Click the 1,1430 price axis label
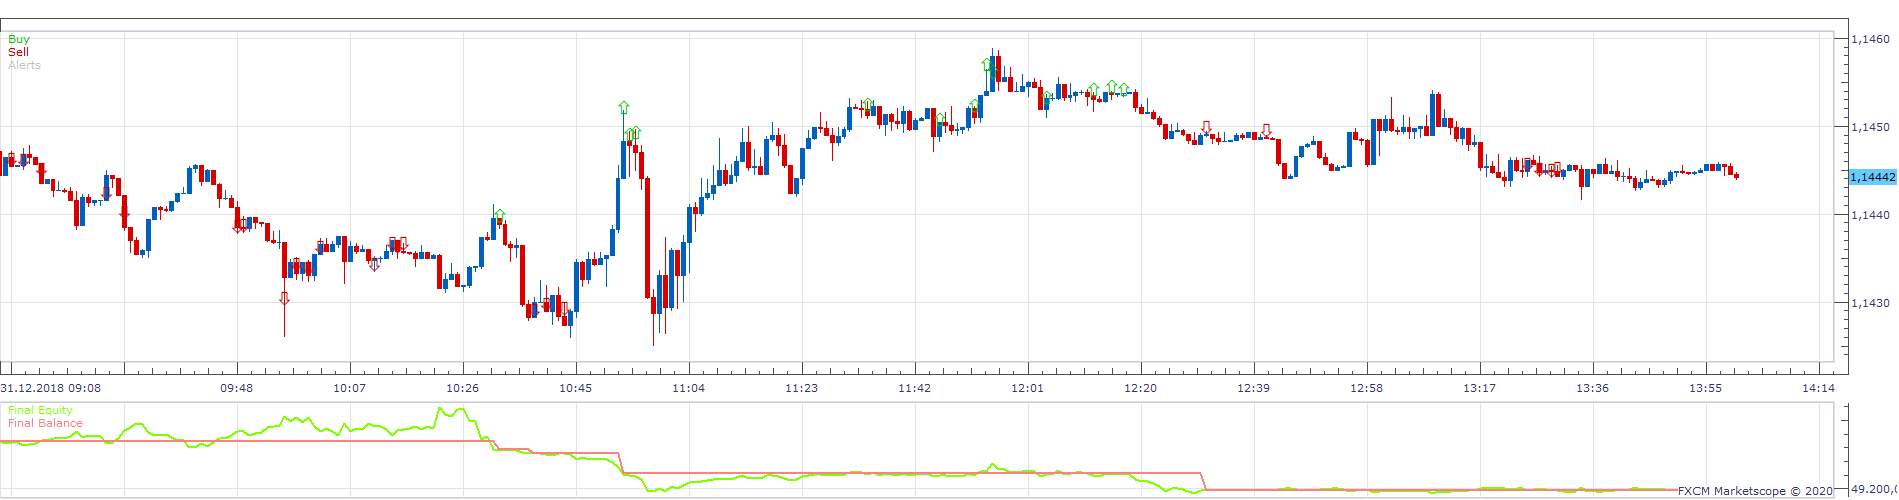The width and height of the screenshot is (1899, 500). coord(1870,303)
